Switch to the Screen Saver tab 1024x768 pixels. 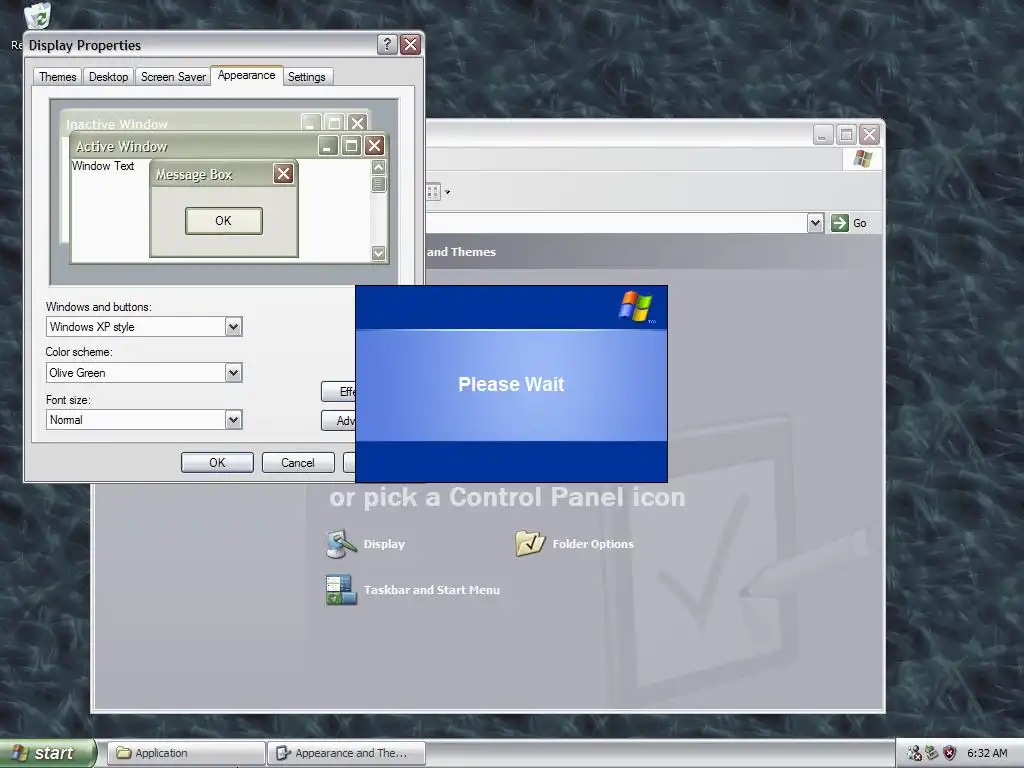[x=173, y=76]
